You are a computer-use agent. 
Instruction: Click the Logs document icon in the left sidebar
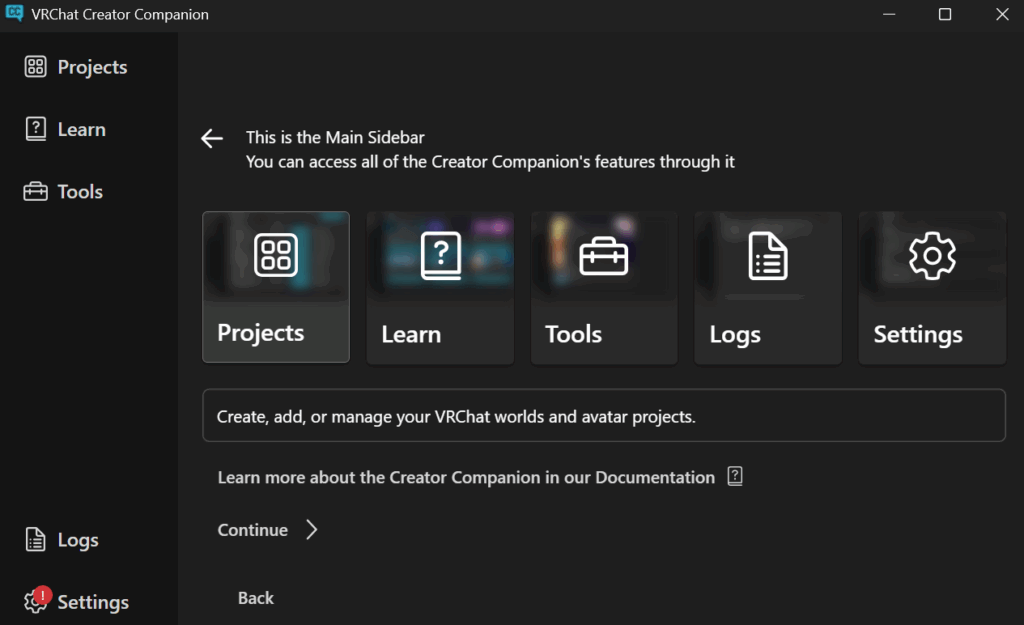coord(36,540)
